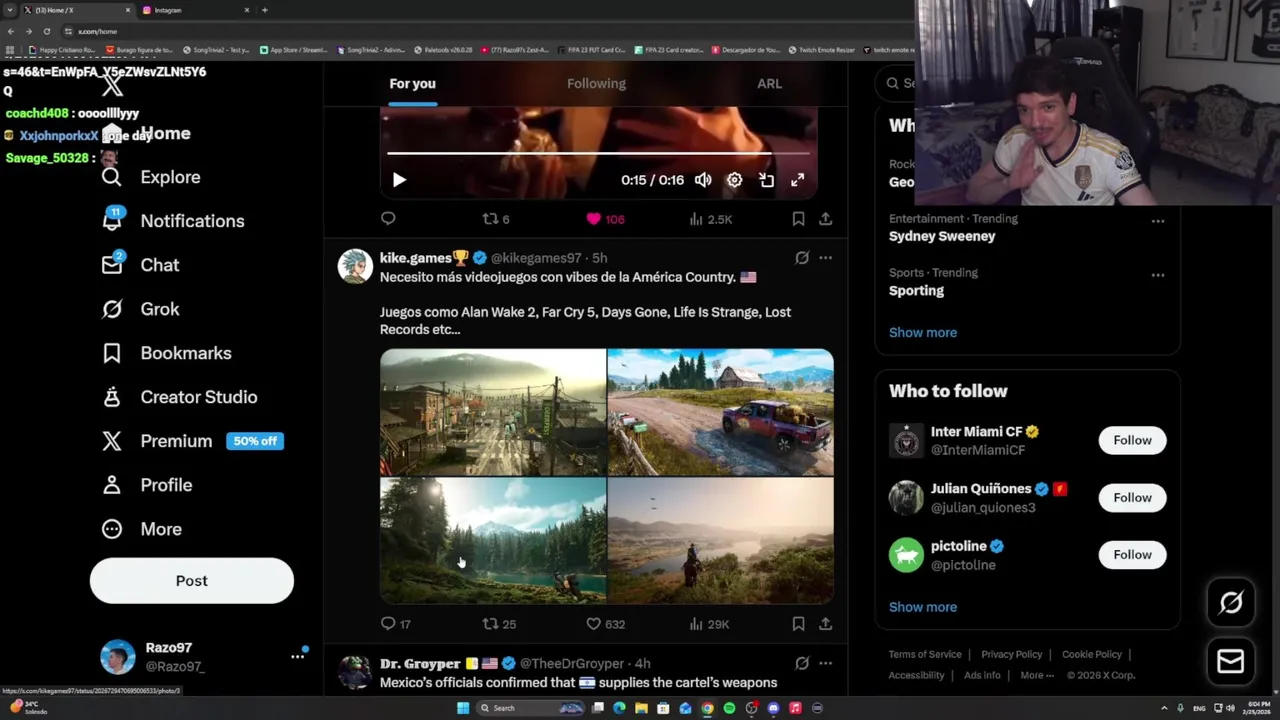The width and height of the screenshot is (1280, 720).
Task: Ask Grok about the kike.games post
Action: [802, 258]
